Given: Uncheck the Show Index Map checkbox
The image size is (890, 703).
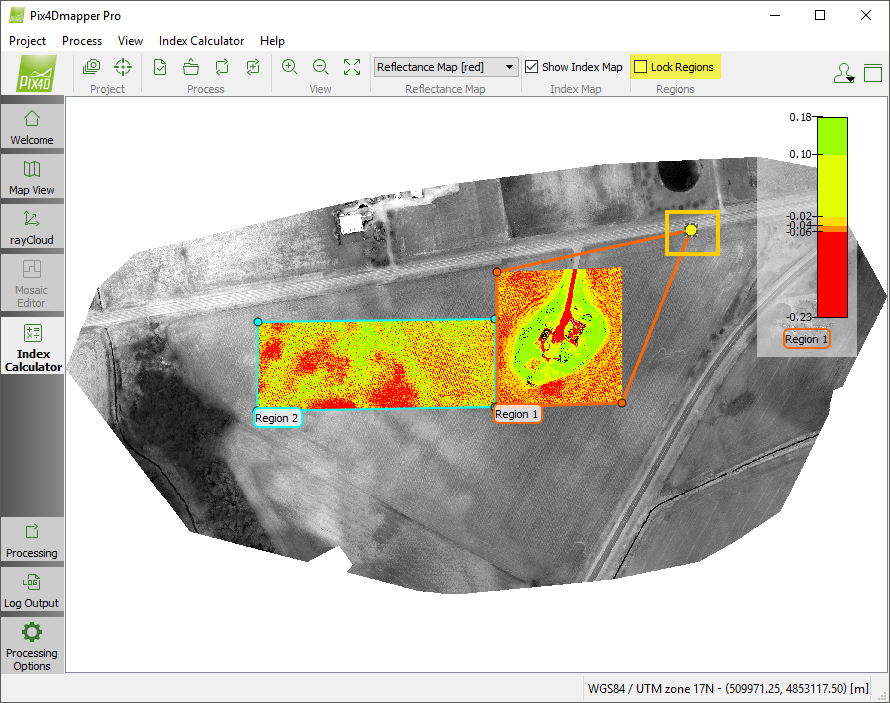Looking at the screenshot, I should 532,67.
